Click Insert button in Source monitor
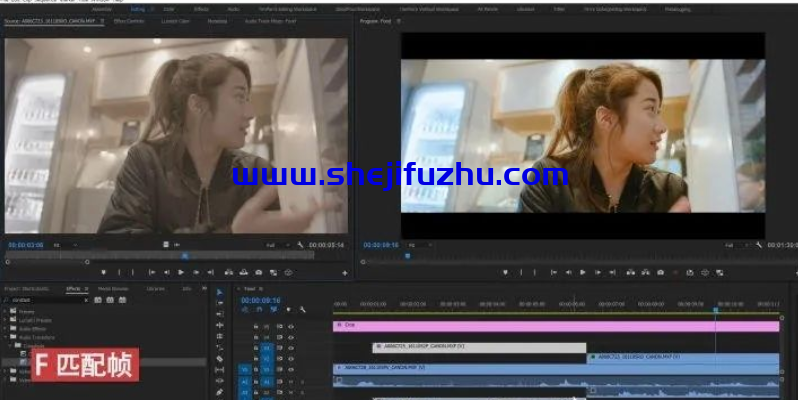The height and width of the screenshot is (400, 798). pos(229,272)
